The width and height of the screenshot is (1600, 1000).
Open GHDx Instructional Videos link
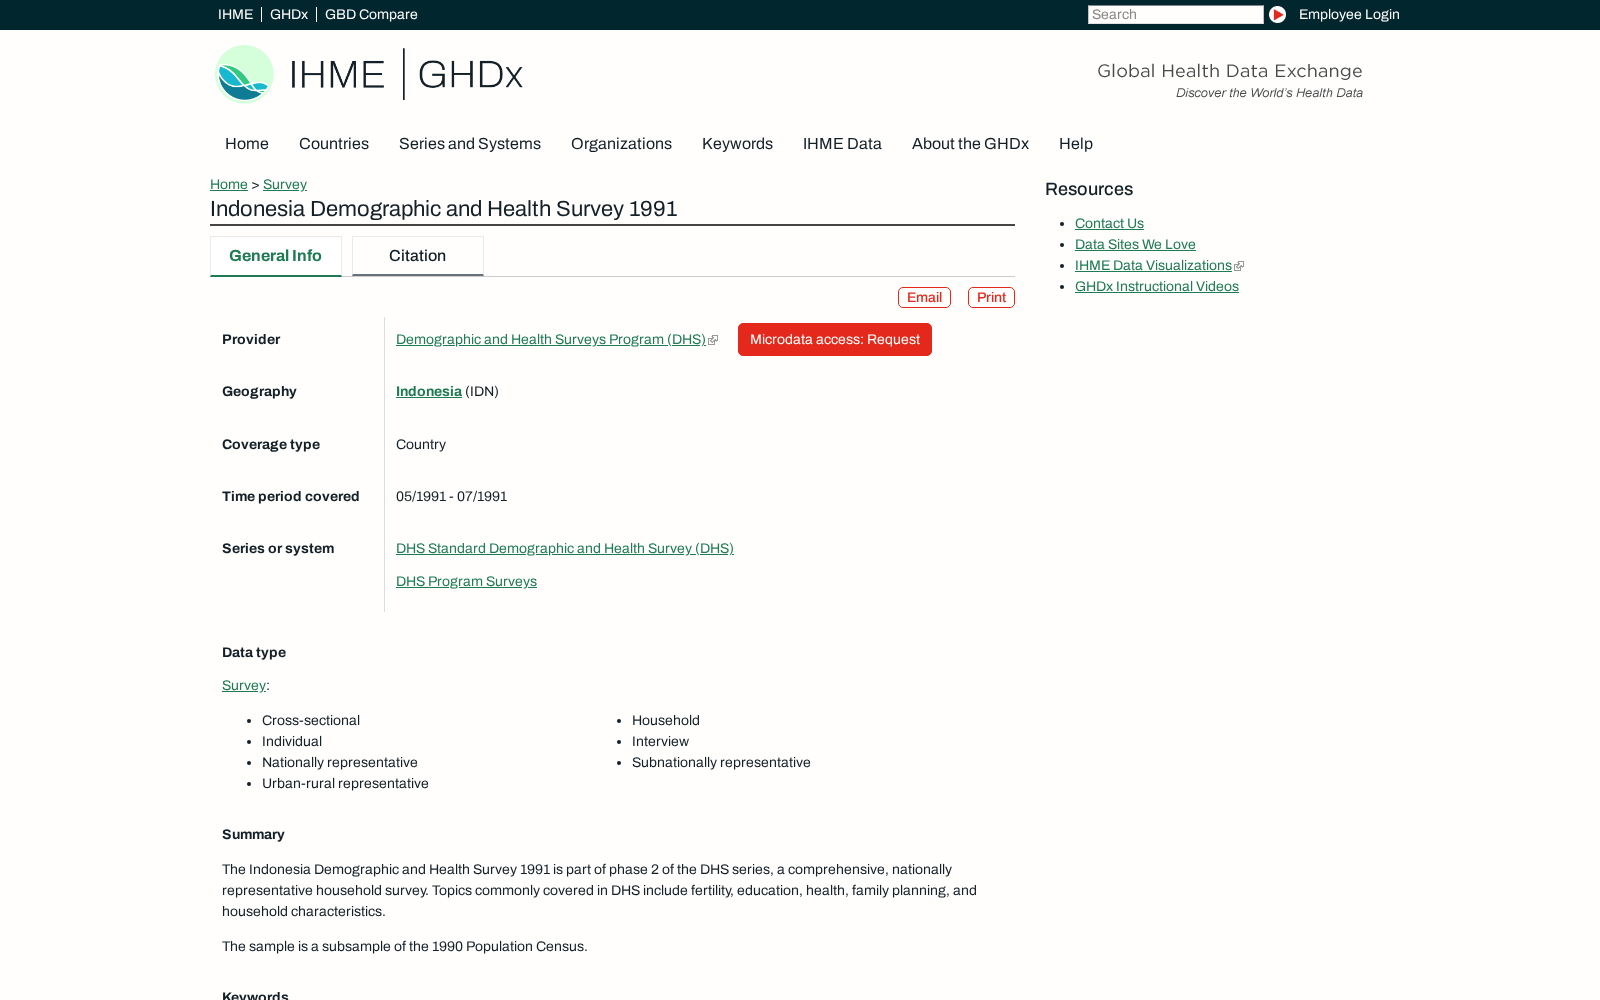[x=1157, y=286]
